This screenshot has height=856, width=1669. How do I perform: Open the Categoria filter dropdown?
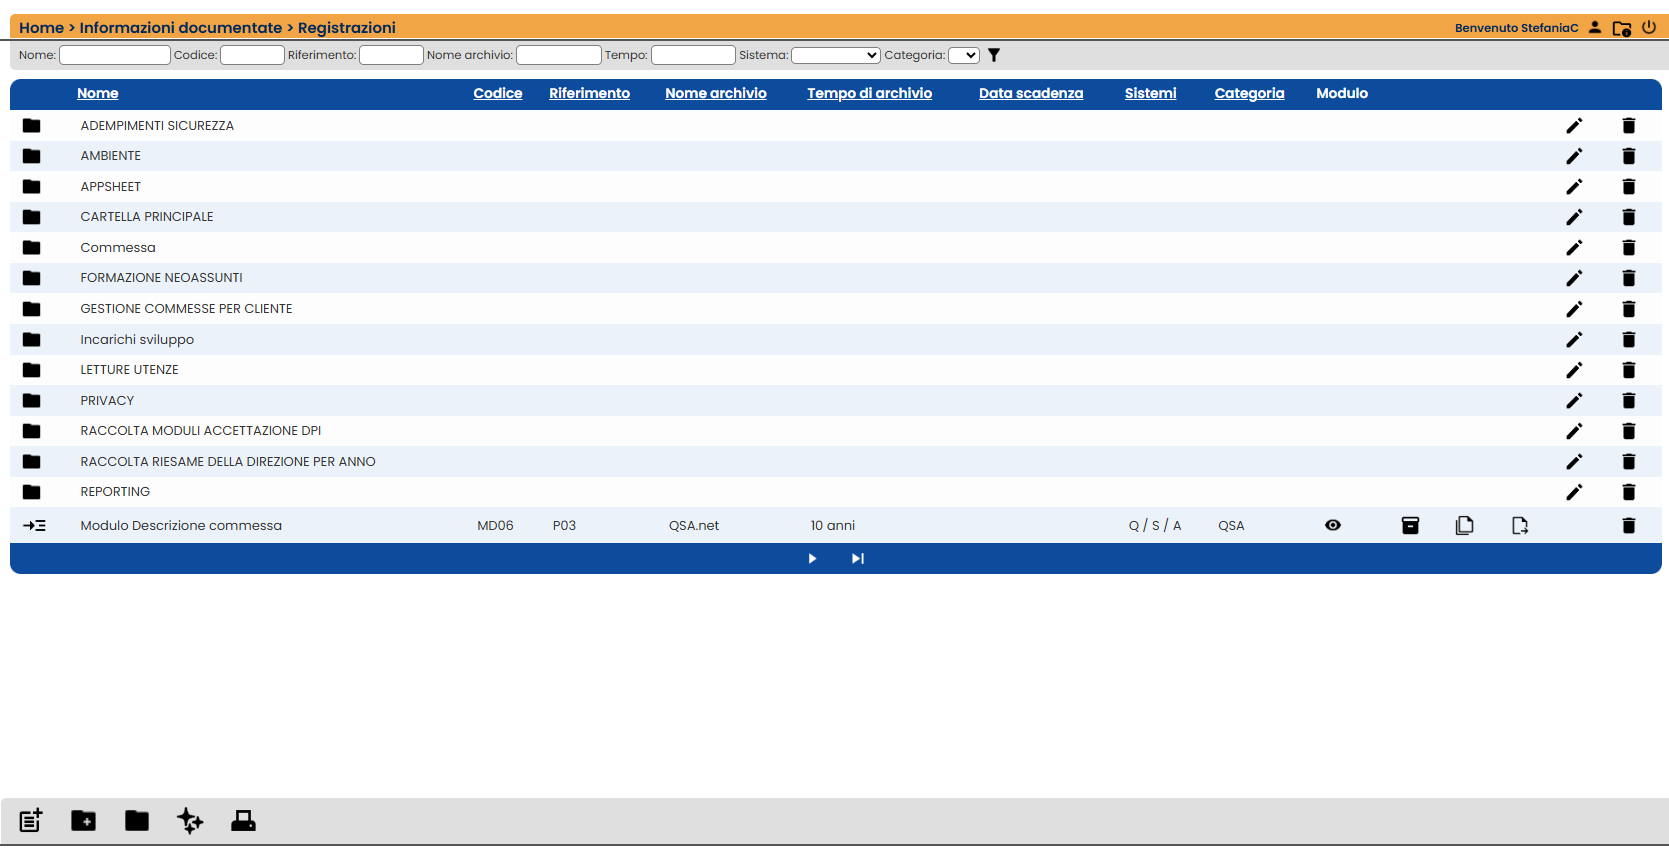coord(964,55)
